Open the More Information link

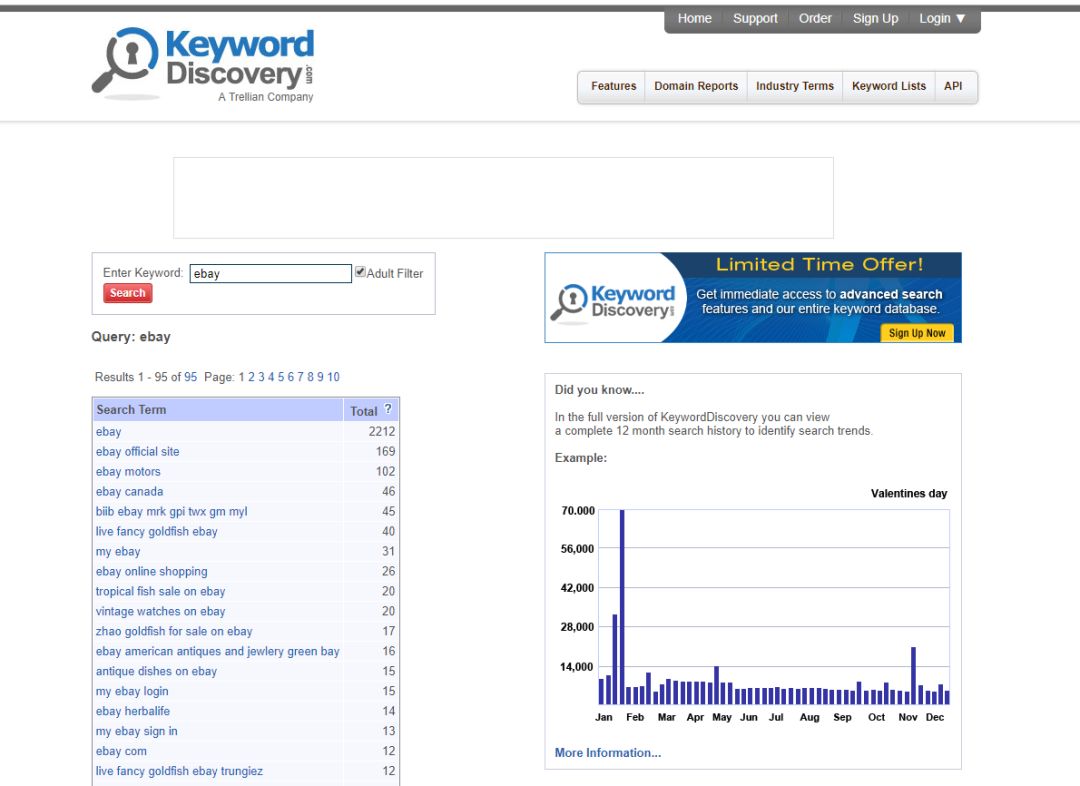tap(608, 753)
